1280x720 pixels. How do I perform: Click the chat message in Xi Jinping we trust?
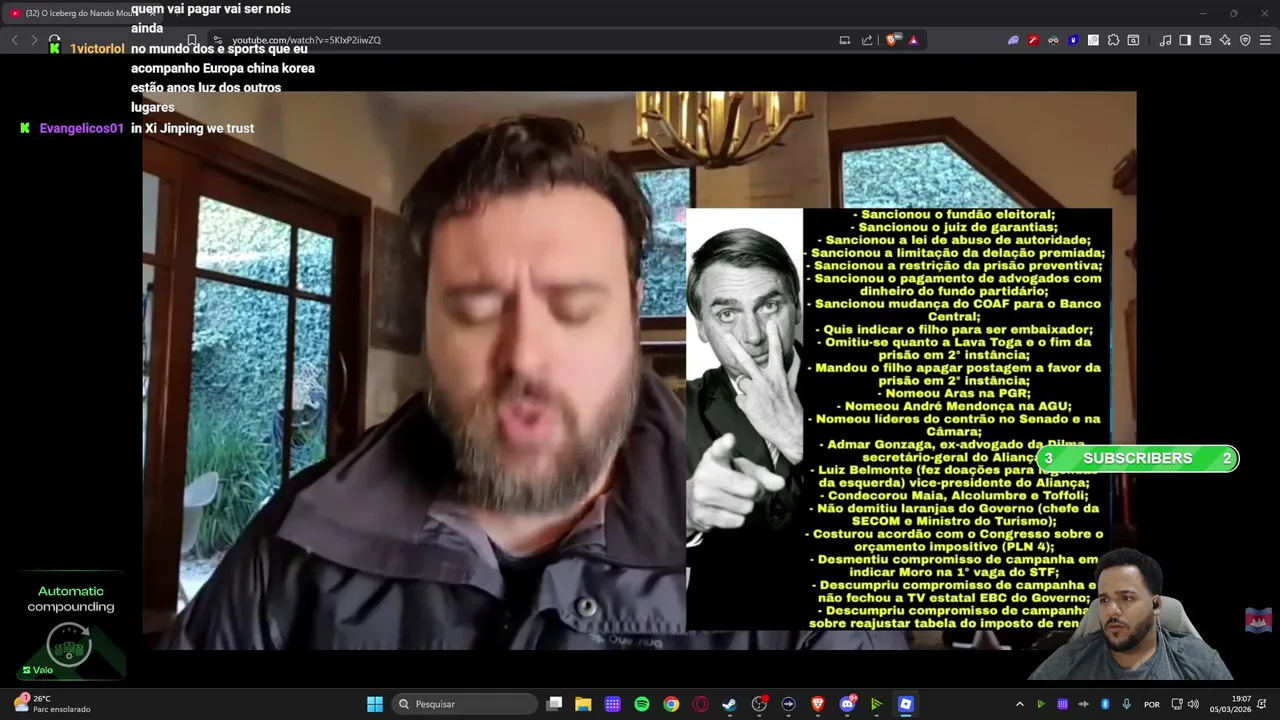tap(192, 129)
